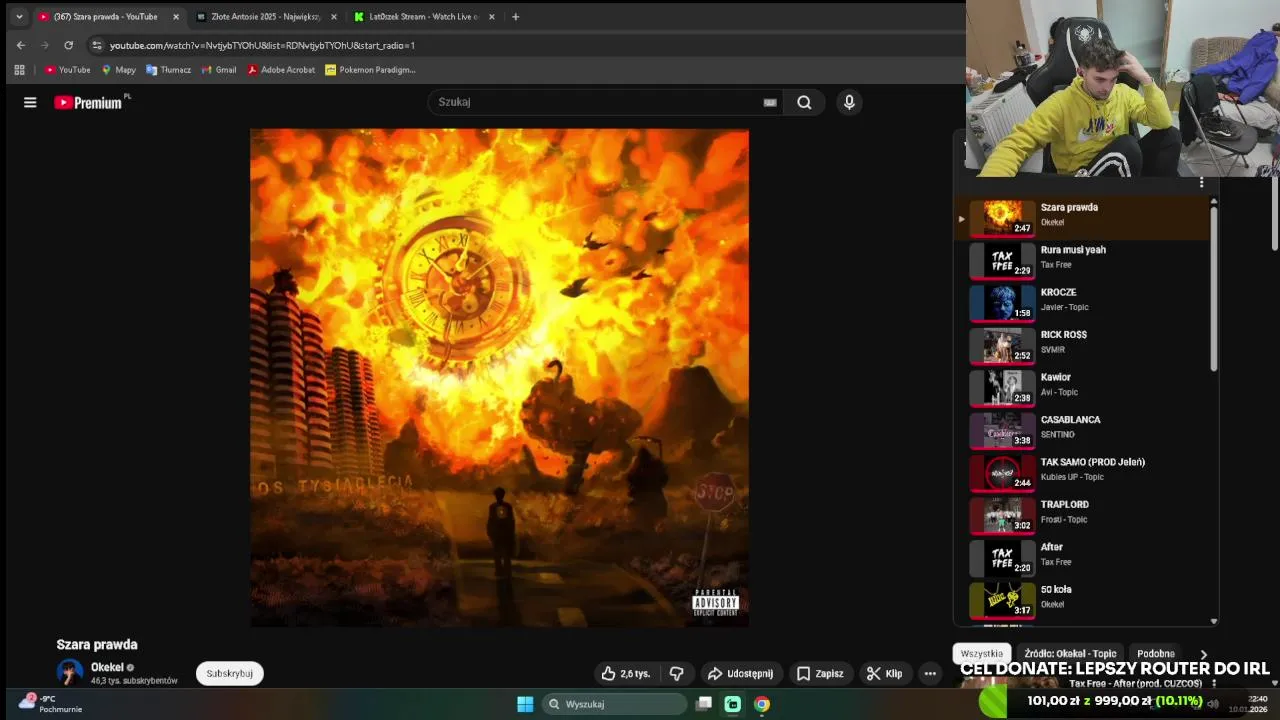This screenshot has width=1280, height=720.
Task: Open playlist options three-dot menu
Action: point(1201,182)
